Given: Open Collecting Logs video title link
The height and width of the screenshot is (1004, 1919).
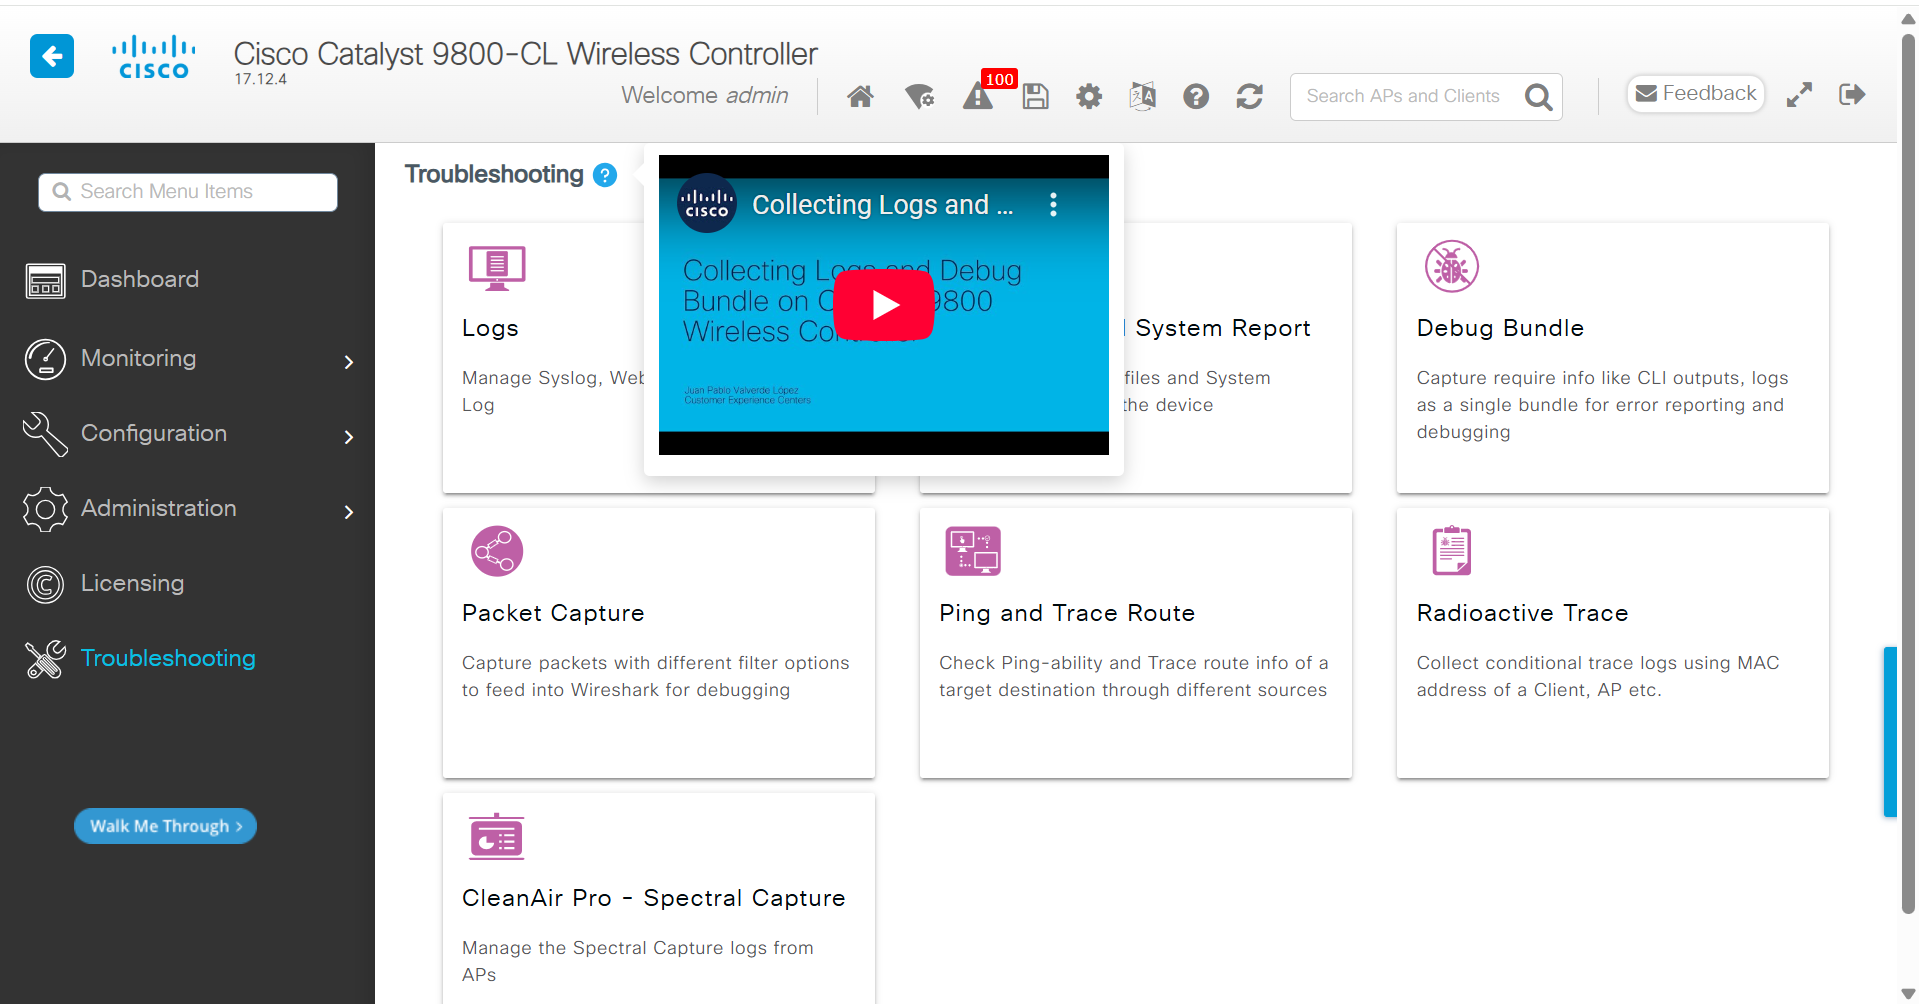Looking at the screenshot, I should [x=882, y=205].
